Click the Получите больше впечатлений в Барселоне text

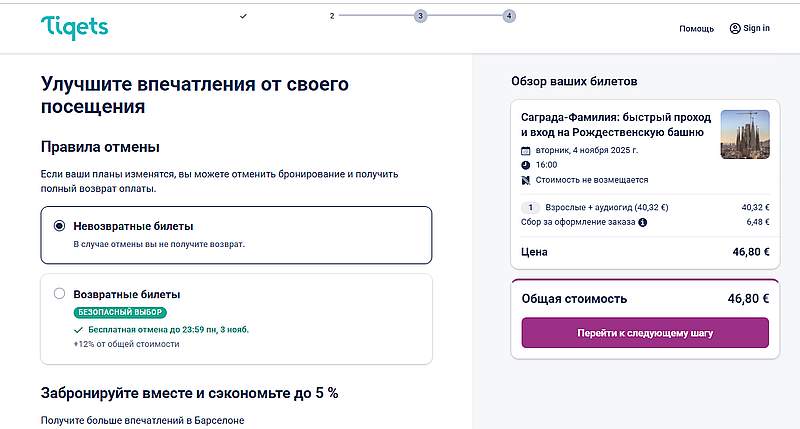(x=142, y=421)
